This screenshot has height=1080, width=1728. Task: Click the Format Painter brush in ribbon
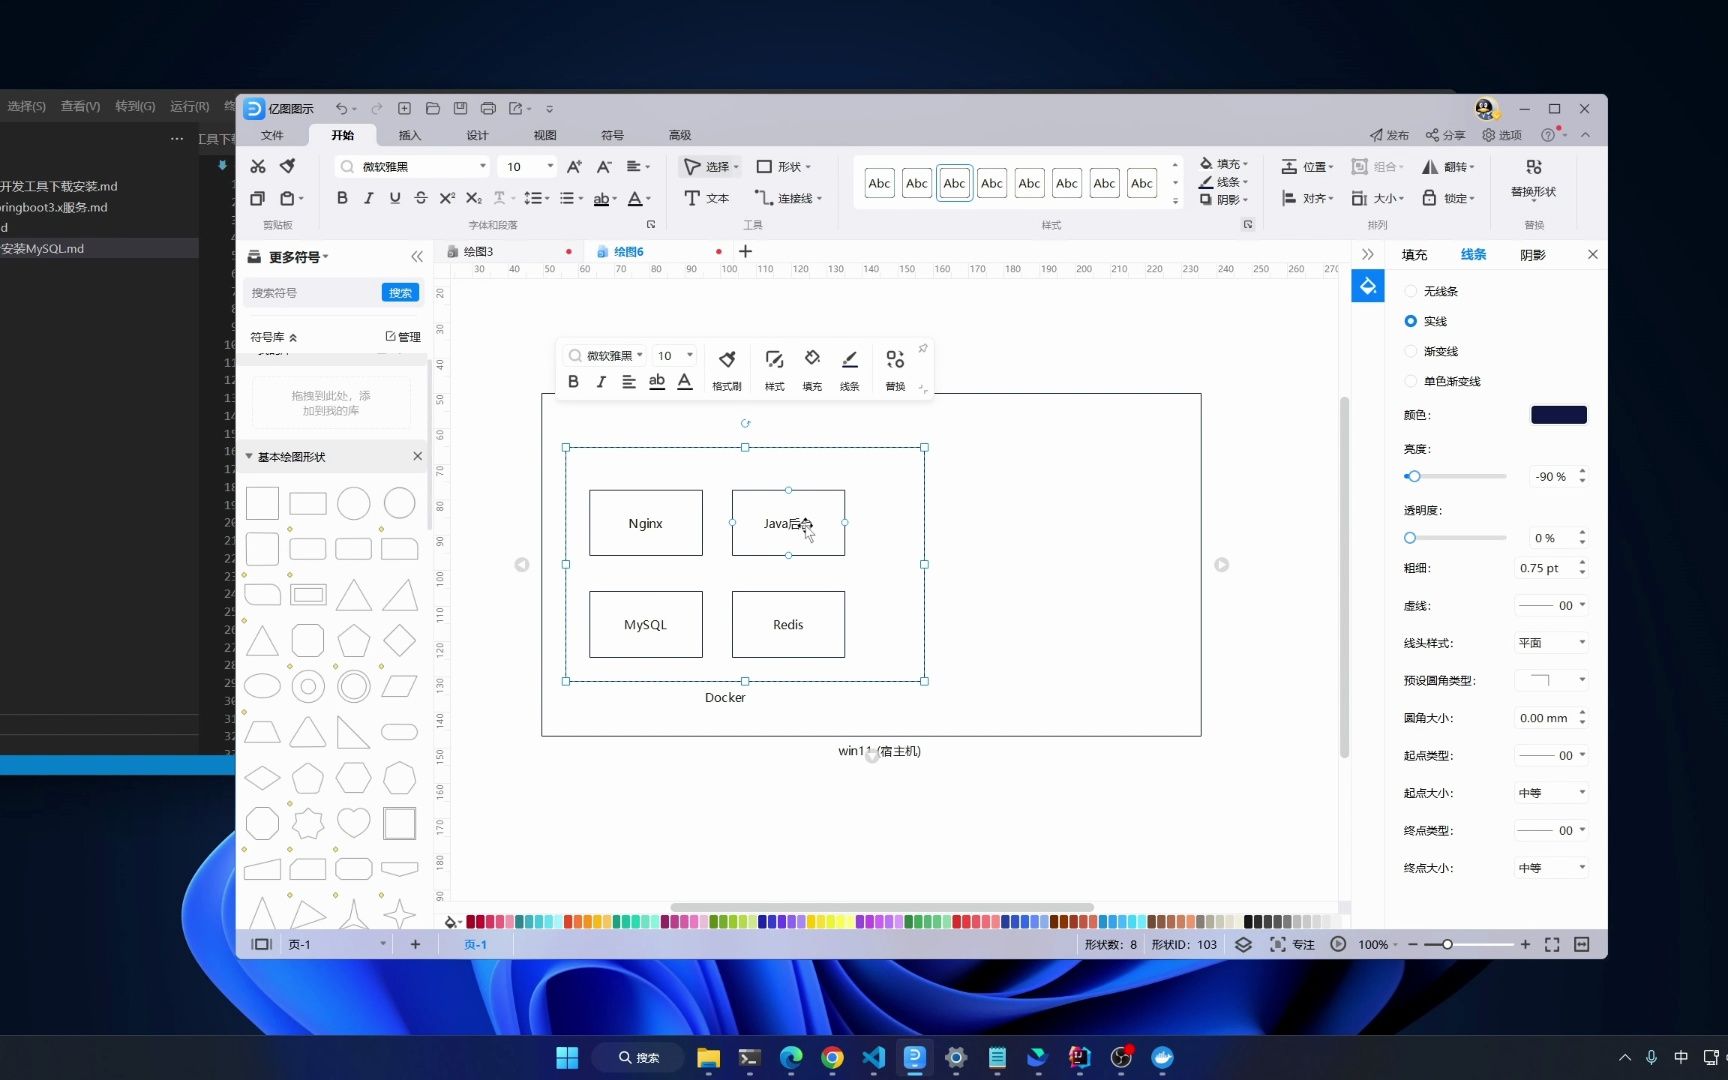coord(288,166)
